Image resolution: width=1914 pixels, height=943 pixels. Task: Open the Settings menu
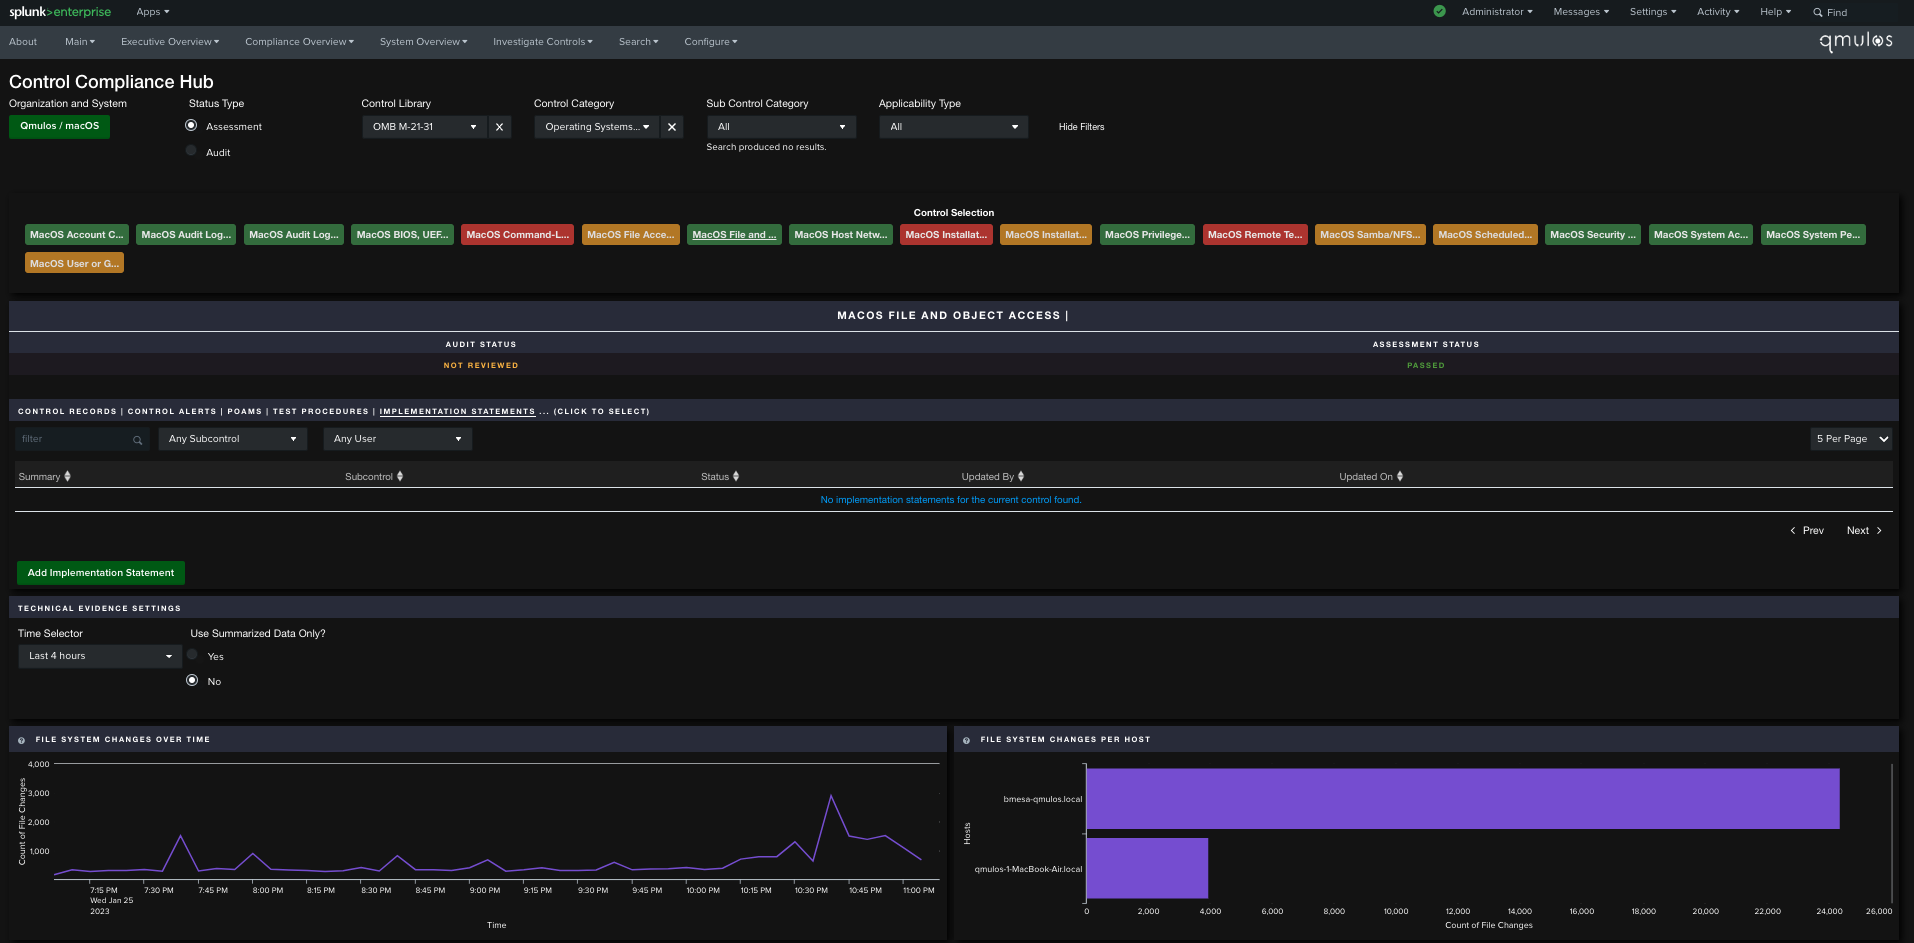click(x=1653, y=12)
